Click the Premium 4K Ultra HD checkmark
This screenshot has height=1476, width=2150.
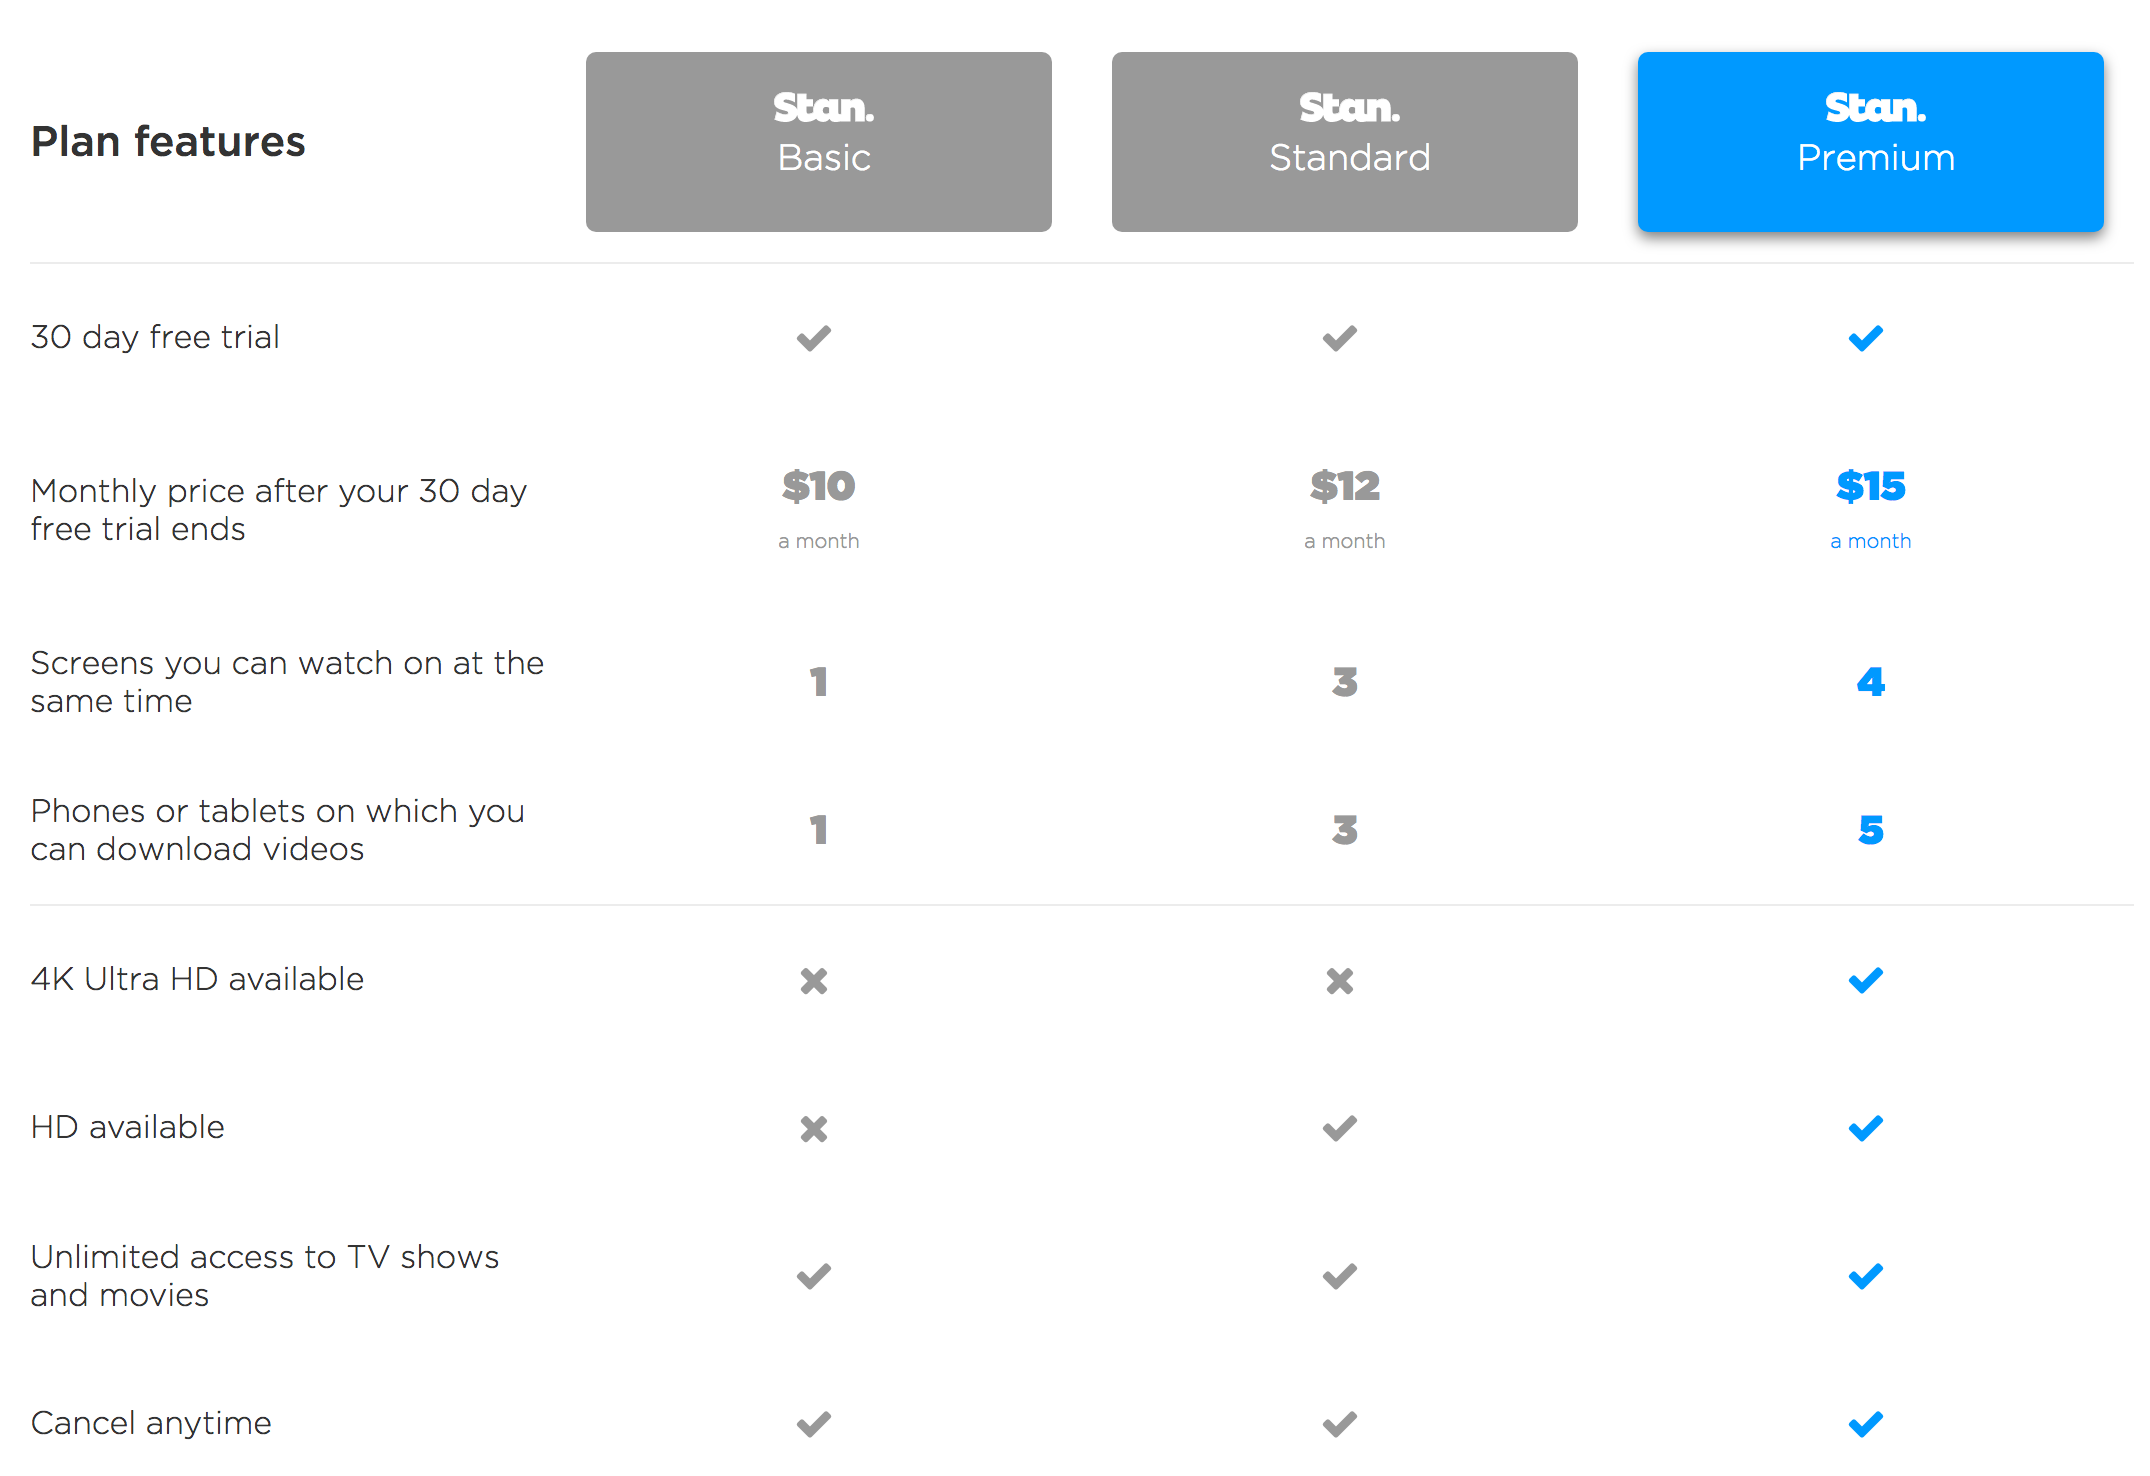[1866, 980]
